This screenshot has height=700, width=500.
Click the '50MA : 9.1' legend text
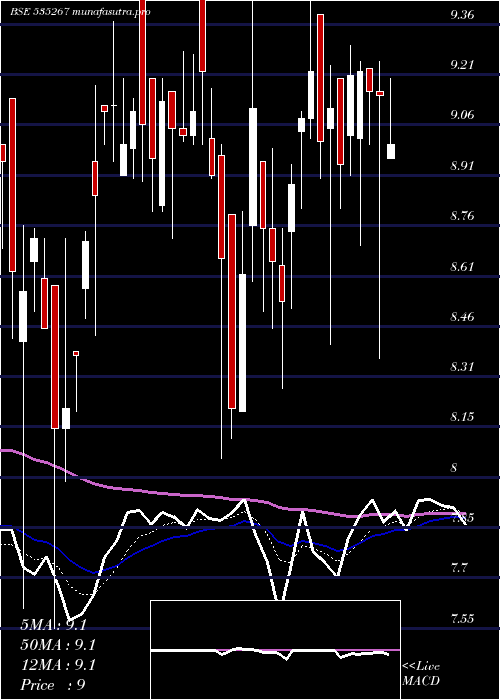point(58,645)
